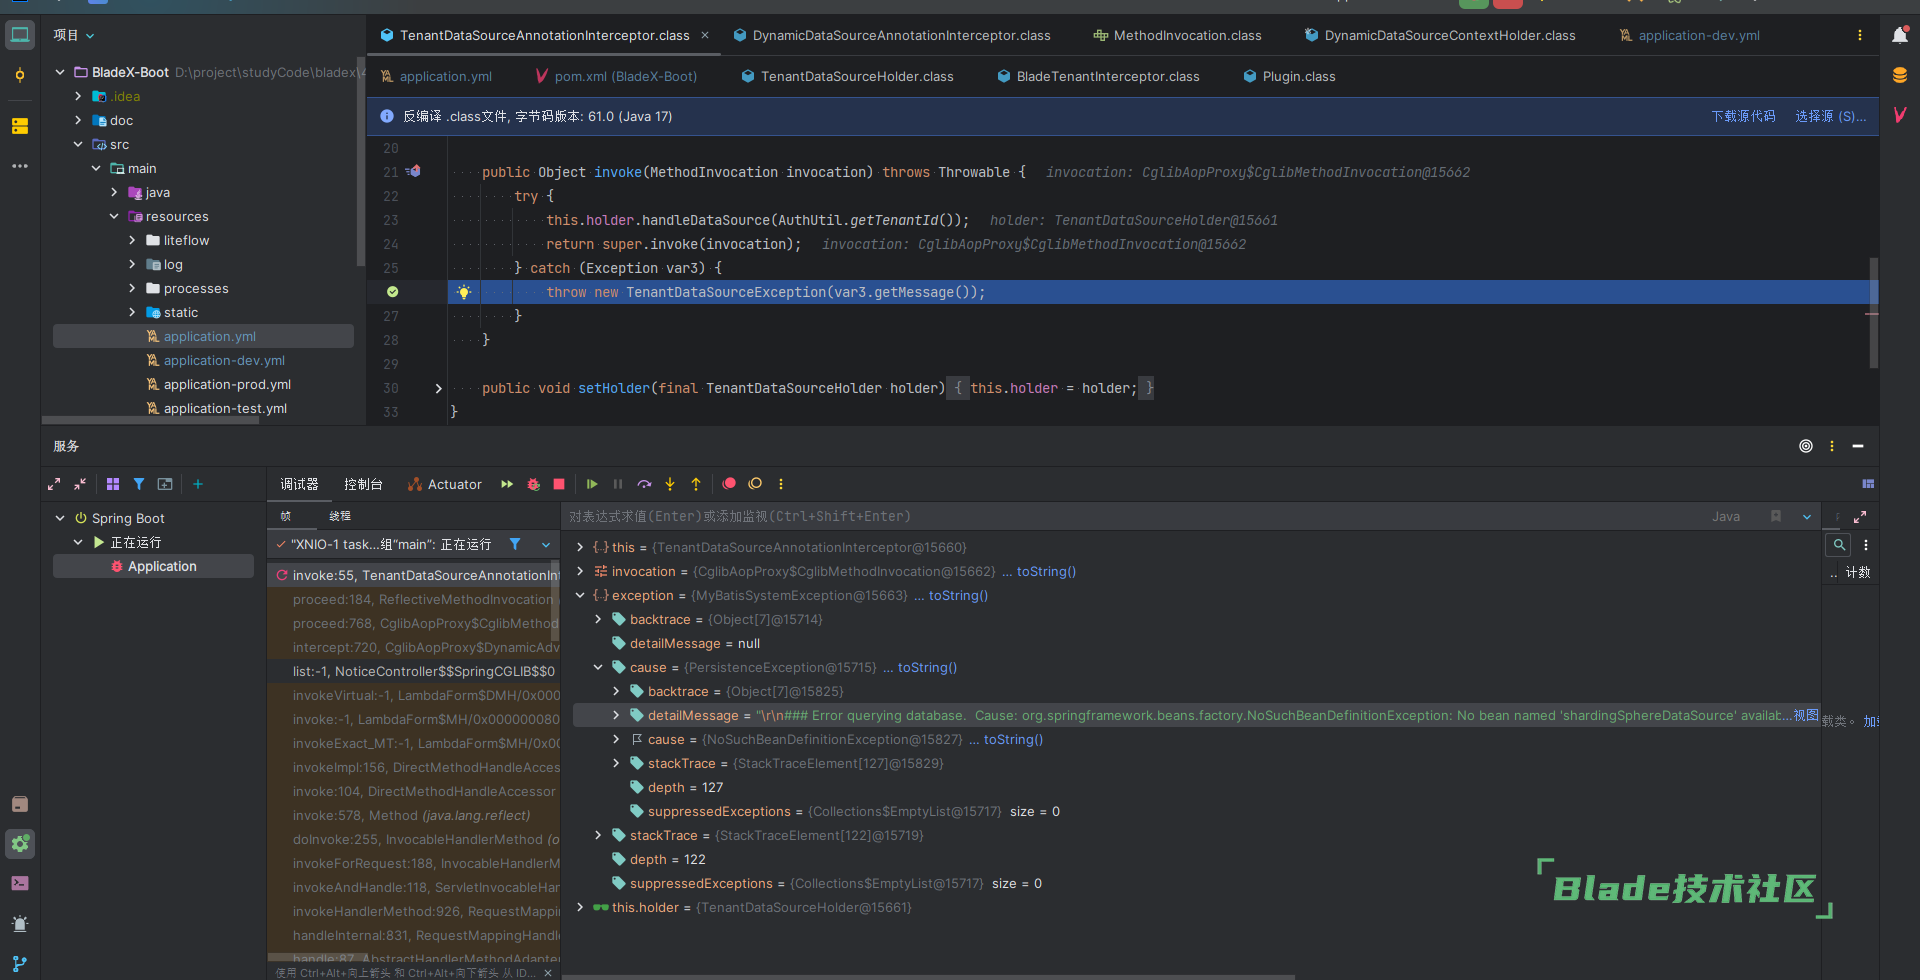The image size is (1920, 980).
Task: Click toString() link on invocation variable
Action: [x=1046, y=571]
